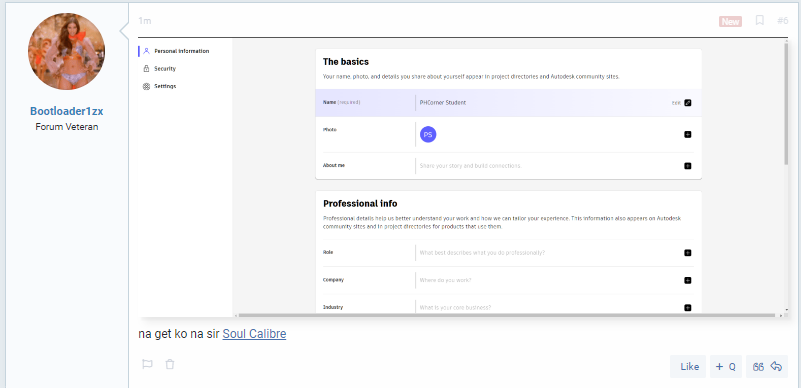
Task: Edit the Name field icon
Action: click(688, 103)
